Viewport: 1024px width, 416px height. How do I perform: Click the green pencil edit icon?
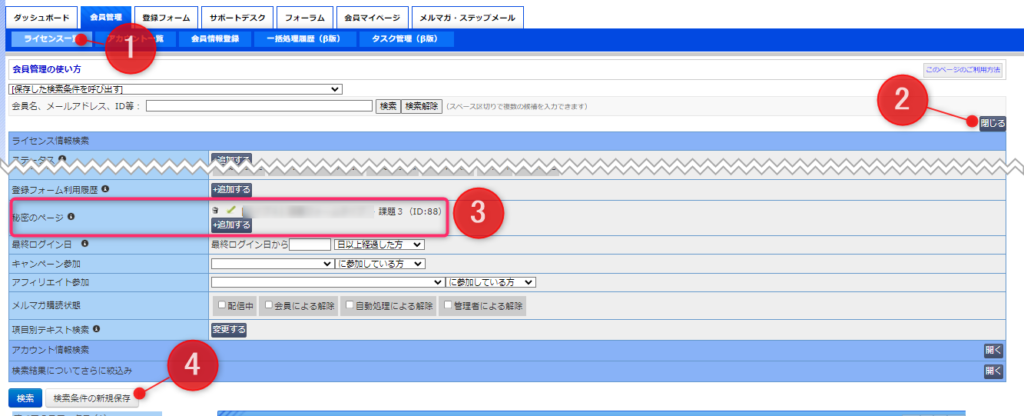click(x=229, y=210)
